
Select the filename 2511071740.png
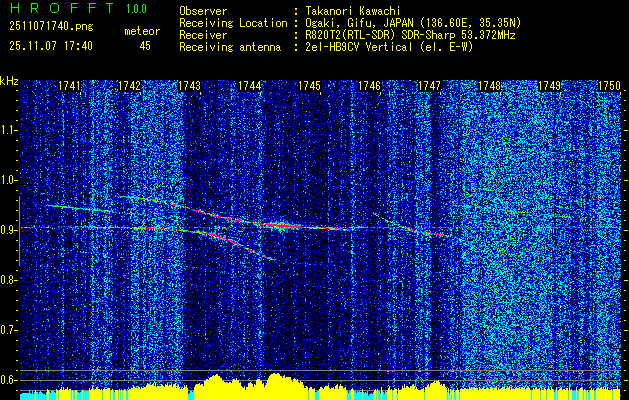tap(51, 26)
